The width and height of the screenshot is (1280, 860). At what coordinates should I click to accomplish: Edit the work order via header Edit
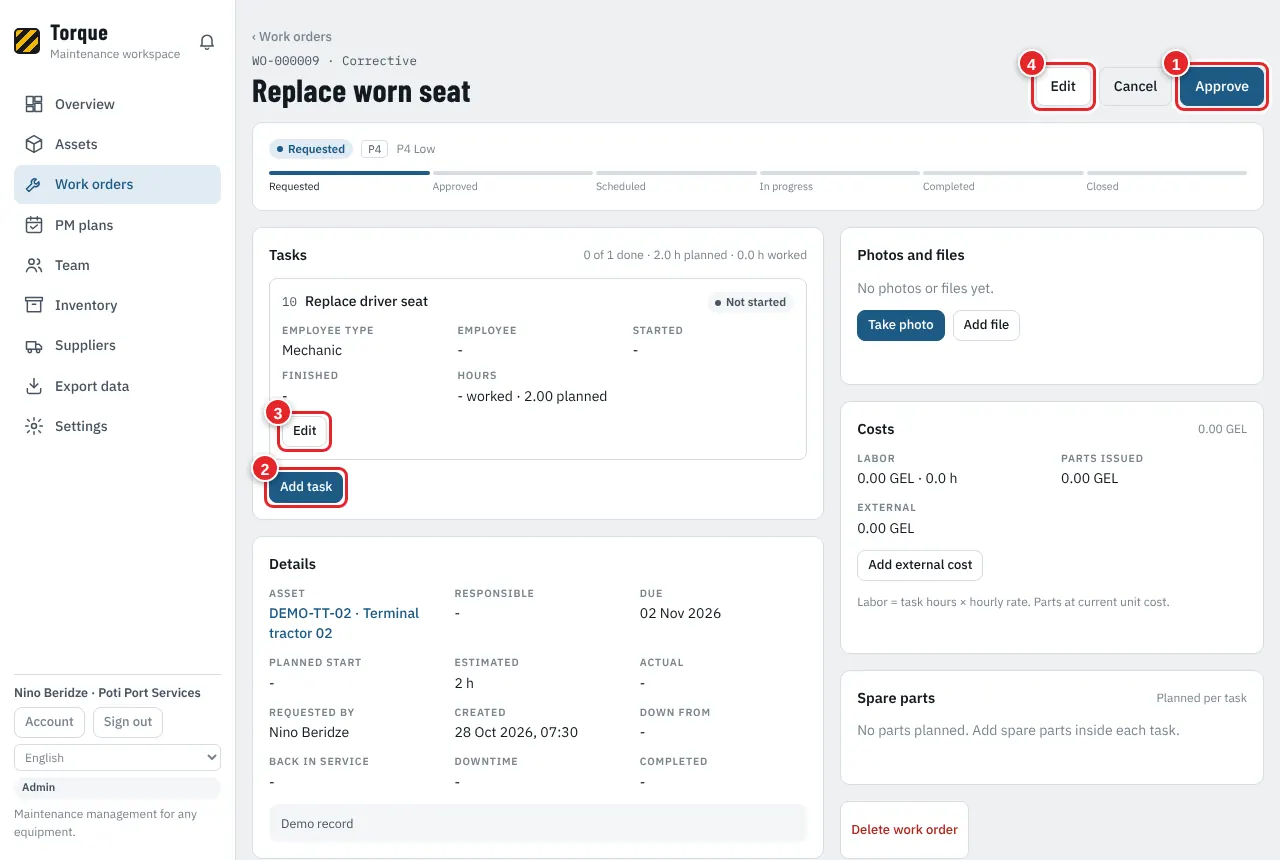(x=1063, y=86)
